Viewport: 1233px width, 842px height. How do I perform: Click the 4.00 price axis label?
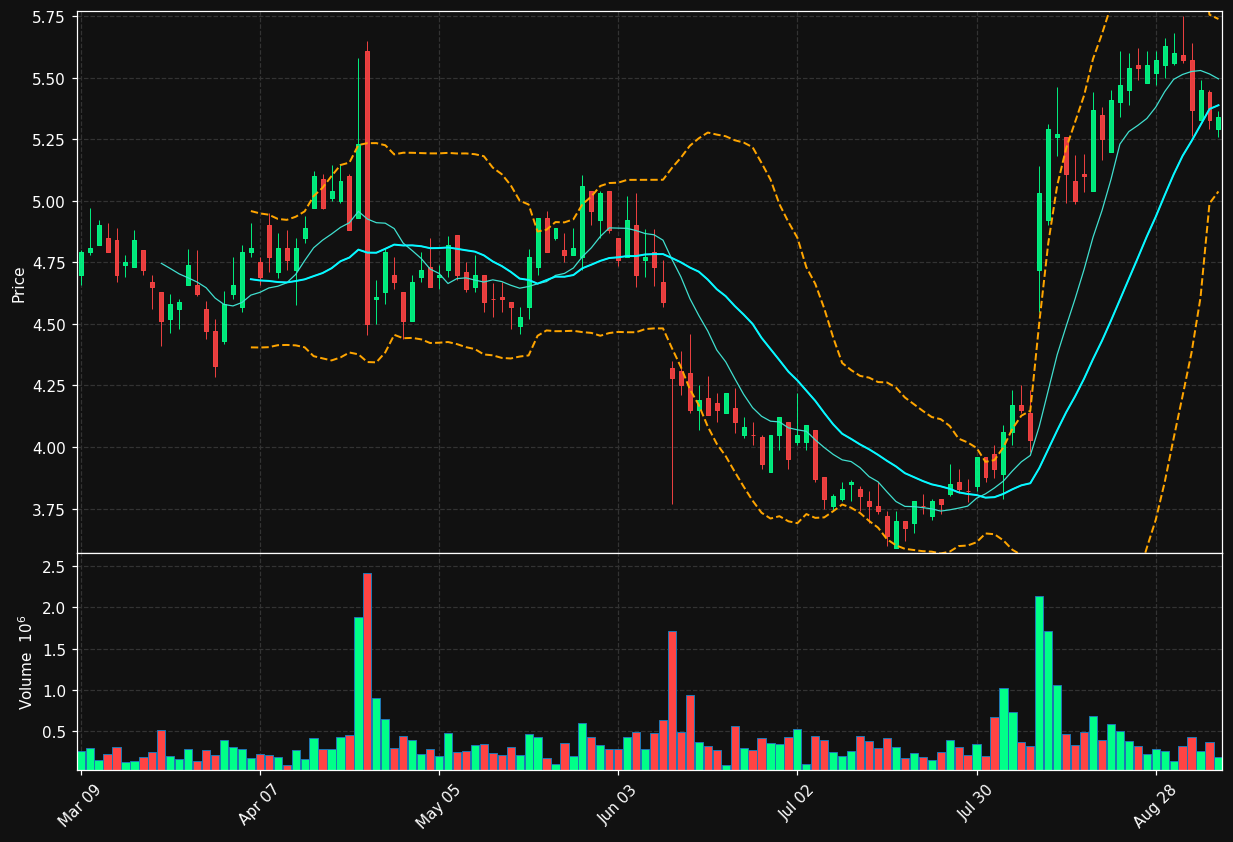pos(50,448)
